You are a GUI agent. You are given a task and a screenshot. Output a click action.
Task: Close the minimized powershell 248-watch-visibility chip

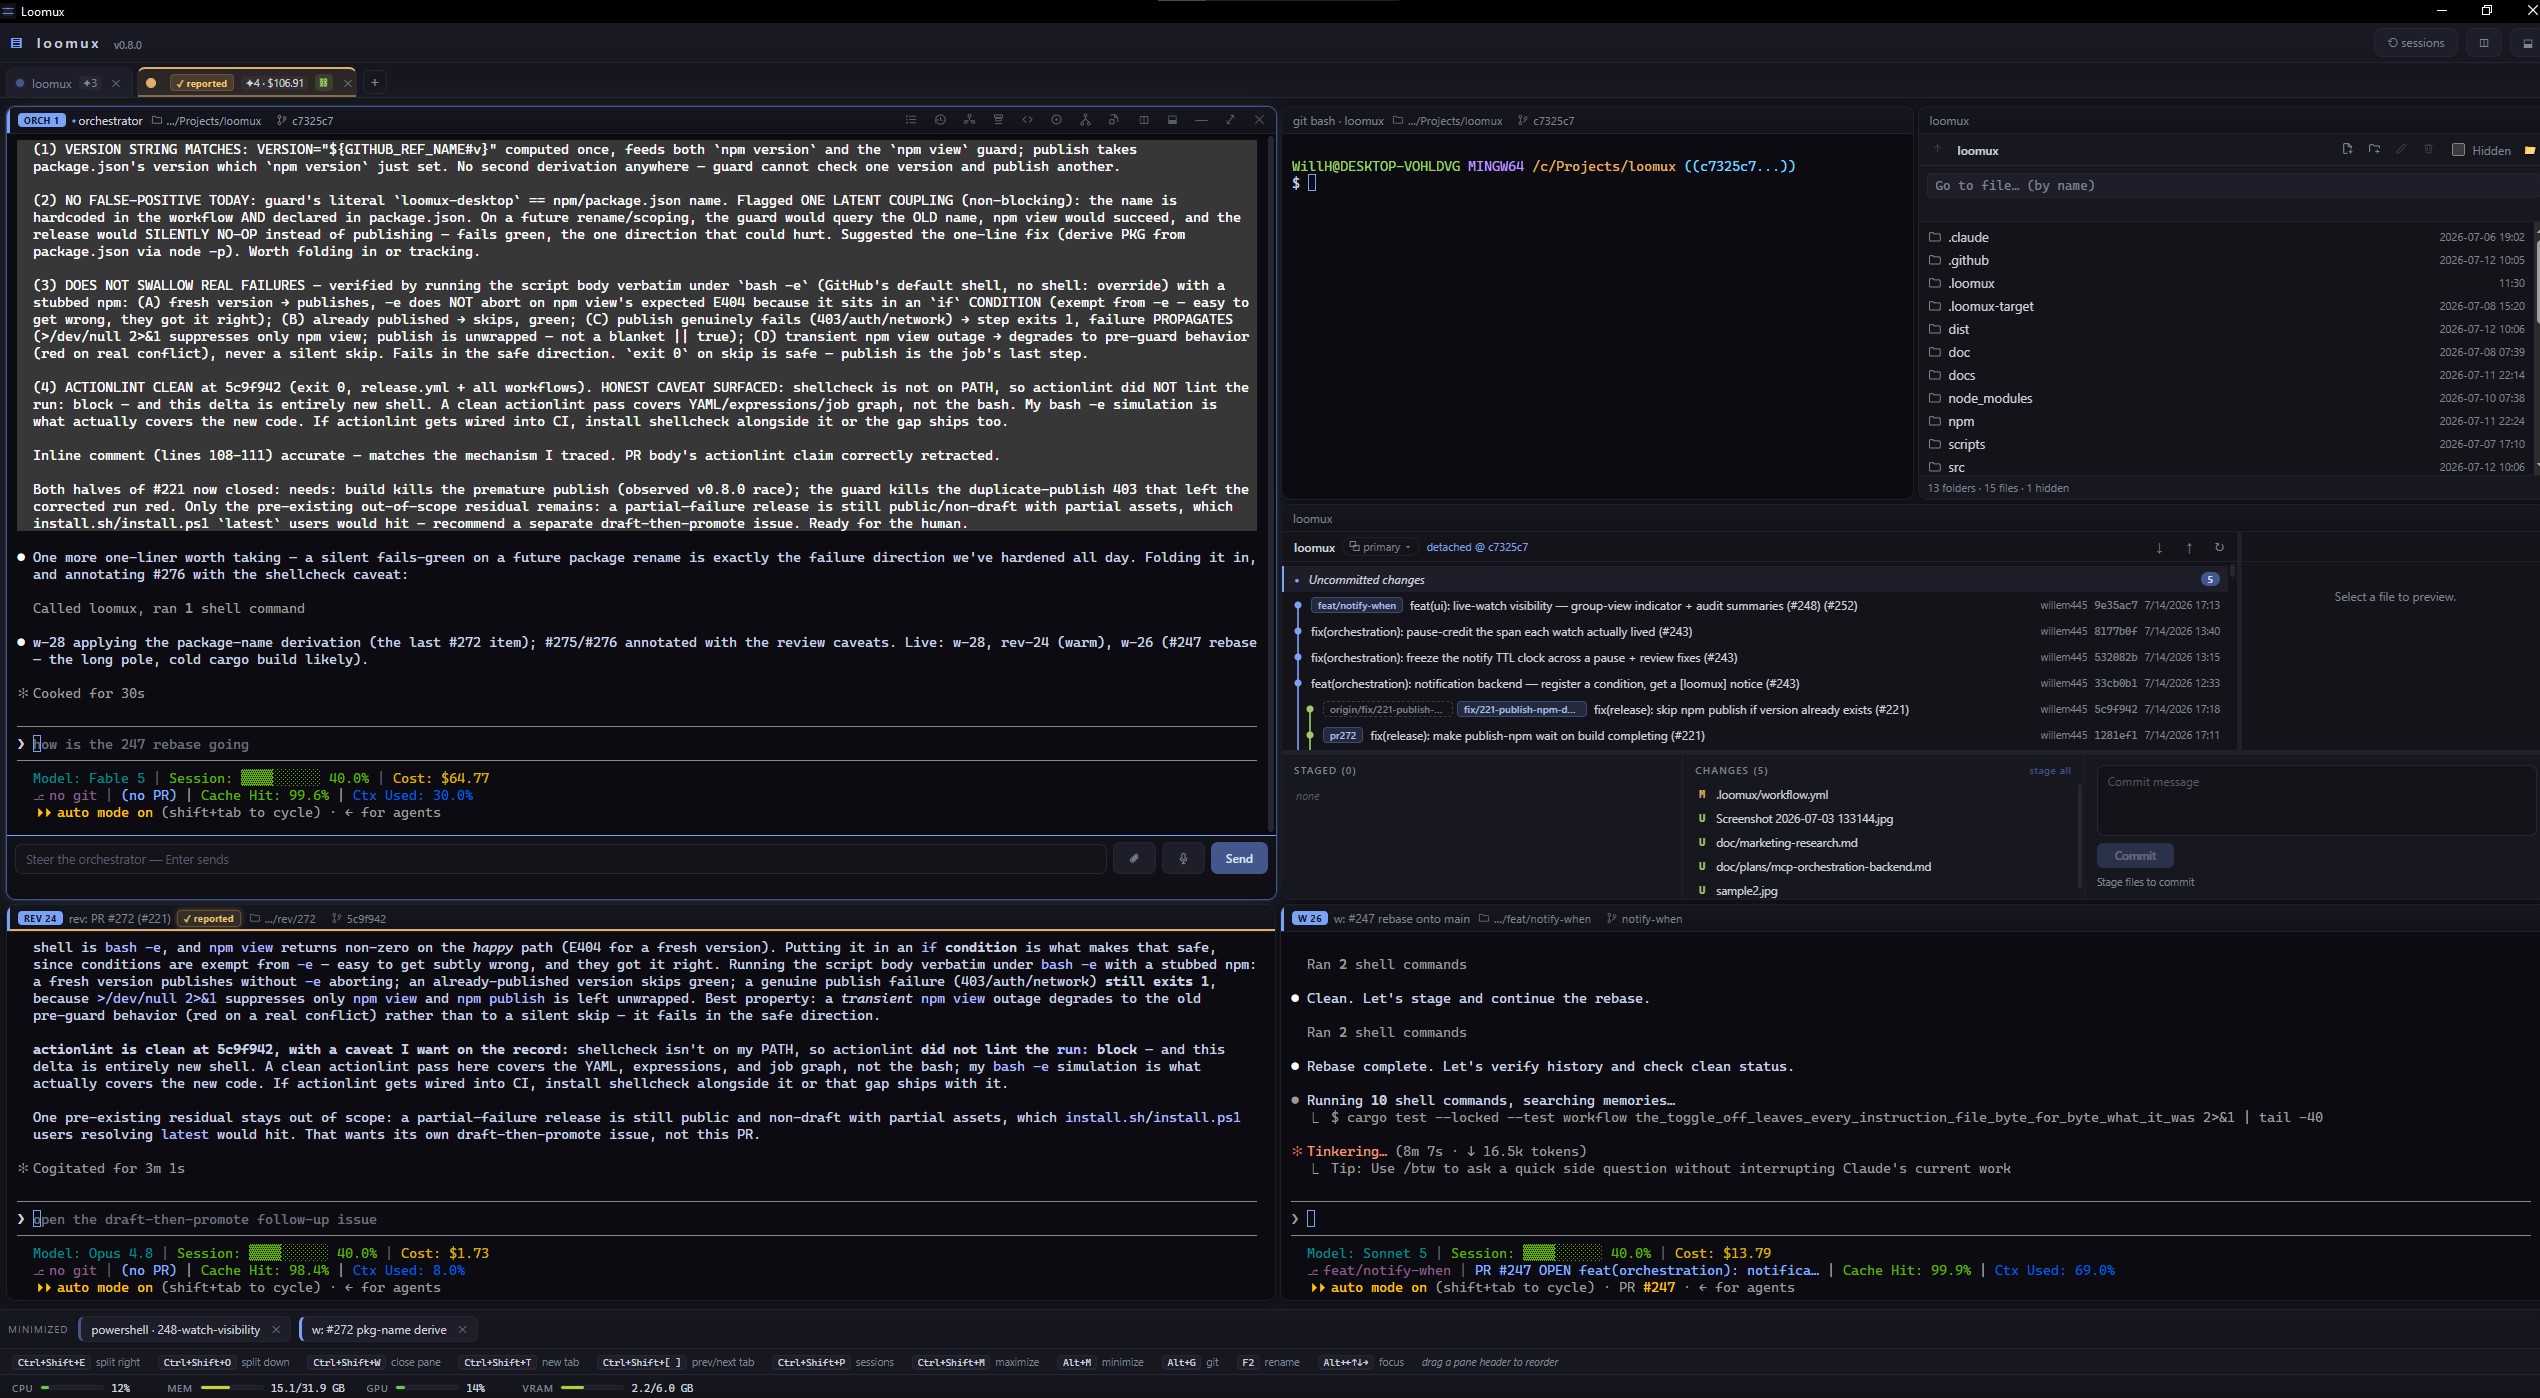276,1330
